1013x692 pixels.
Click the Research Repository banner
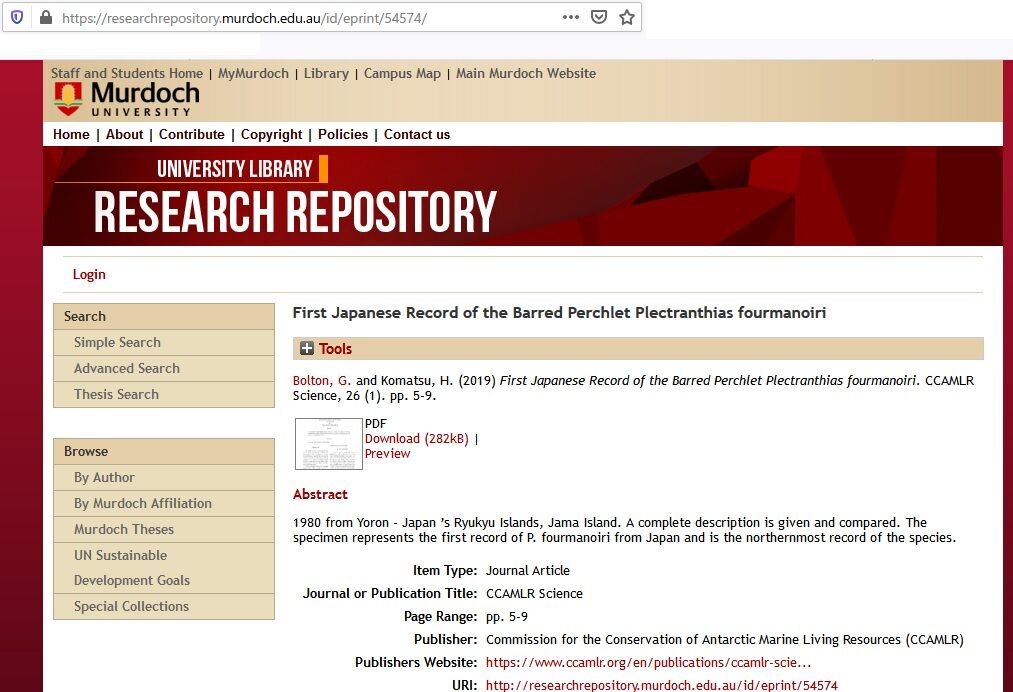pyautogui.click(x=523, y=196)
